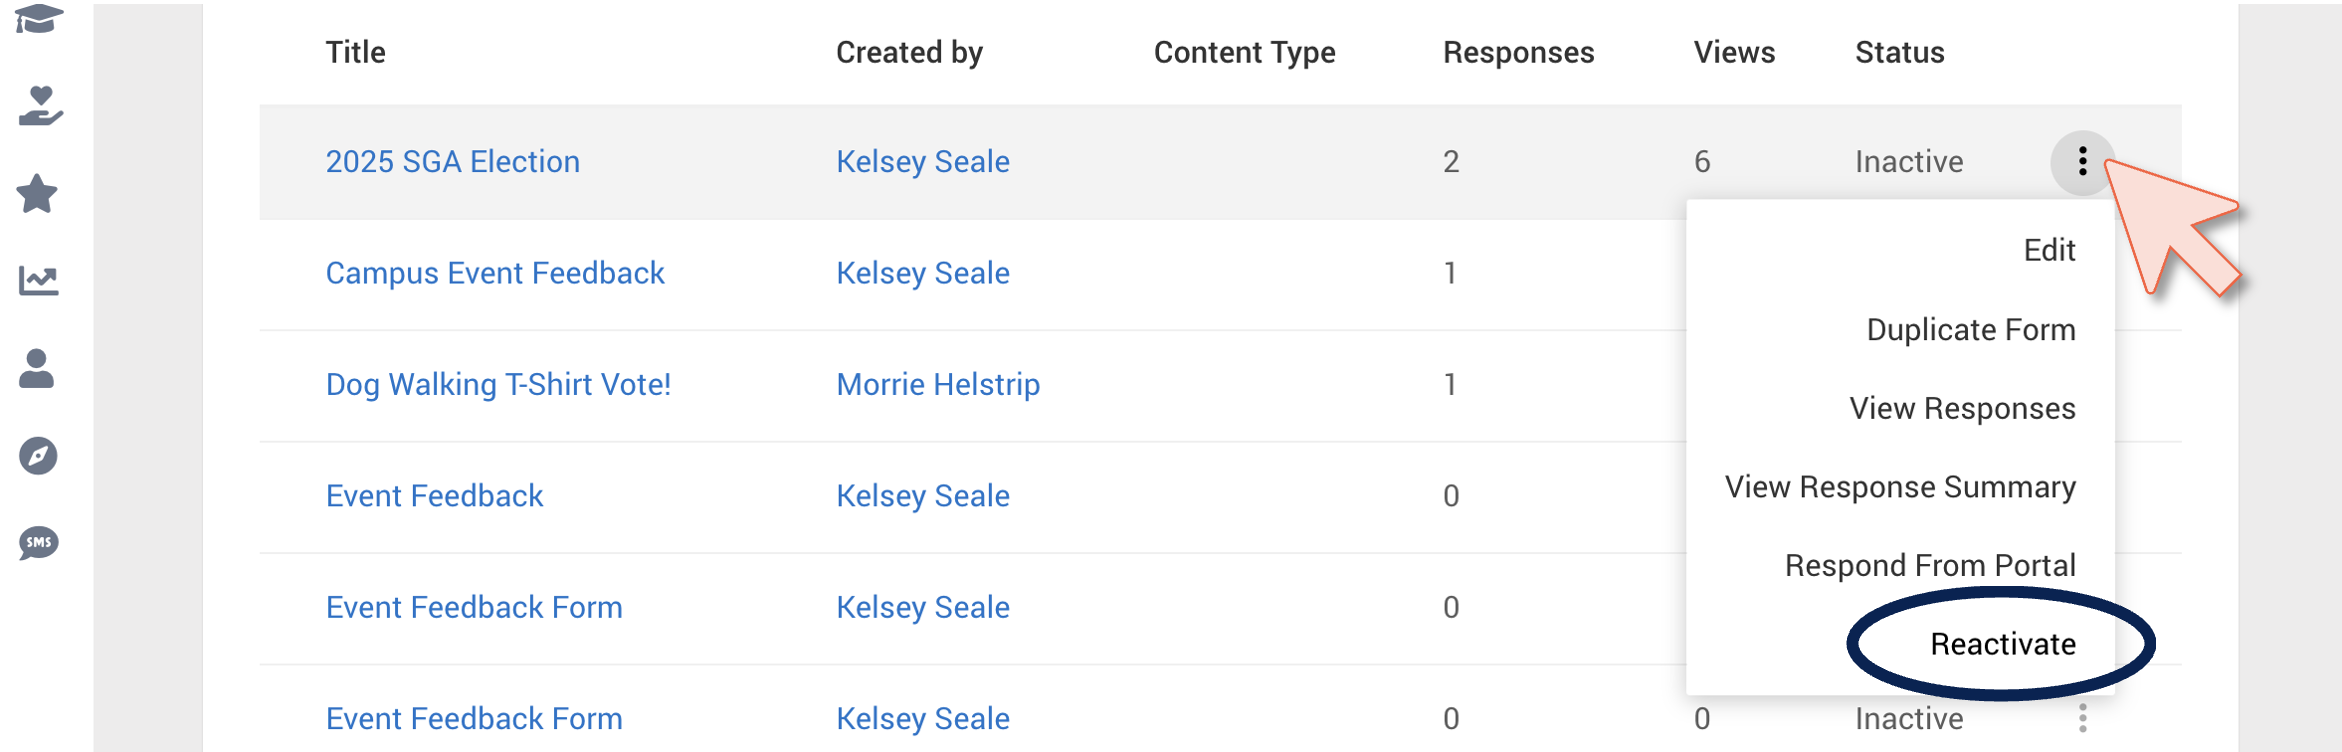Click the person profile sidebar icon
Screen dimensions: 2342x752
[37, 368]
